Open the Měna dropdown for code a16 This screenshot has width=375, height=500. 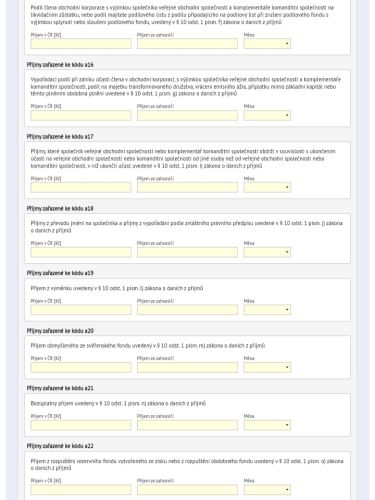[x=267, y=116]
